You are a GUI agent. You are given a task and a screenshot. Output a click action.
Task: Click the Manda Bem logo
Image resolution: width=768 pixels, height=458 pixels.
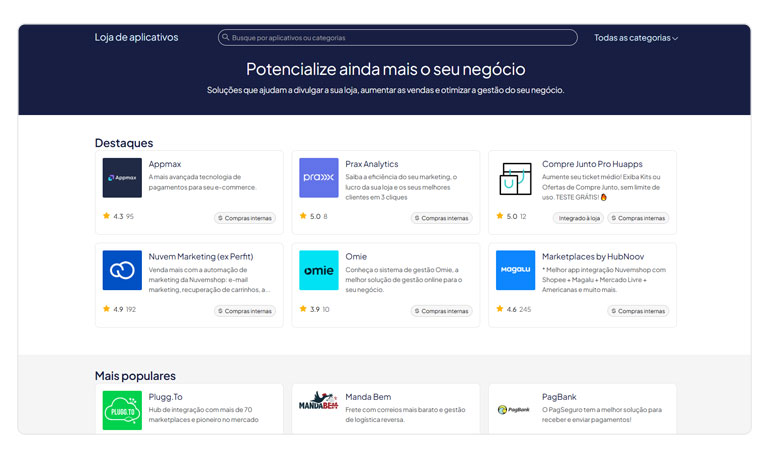319,407
